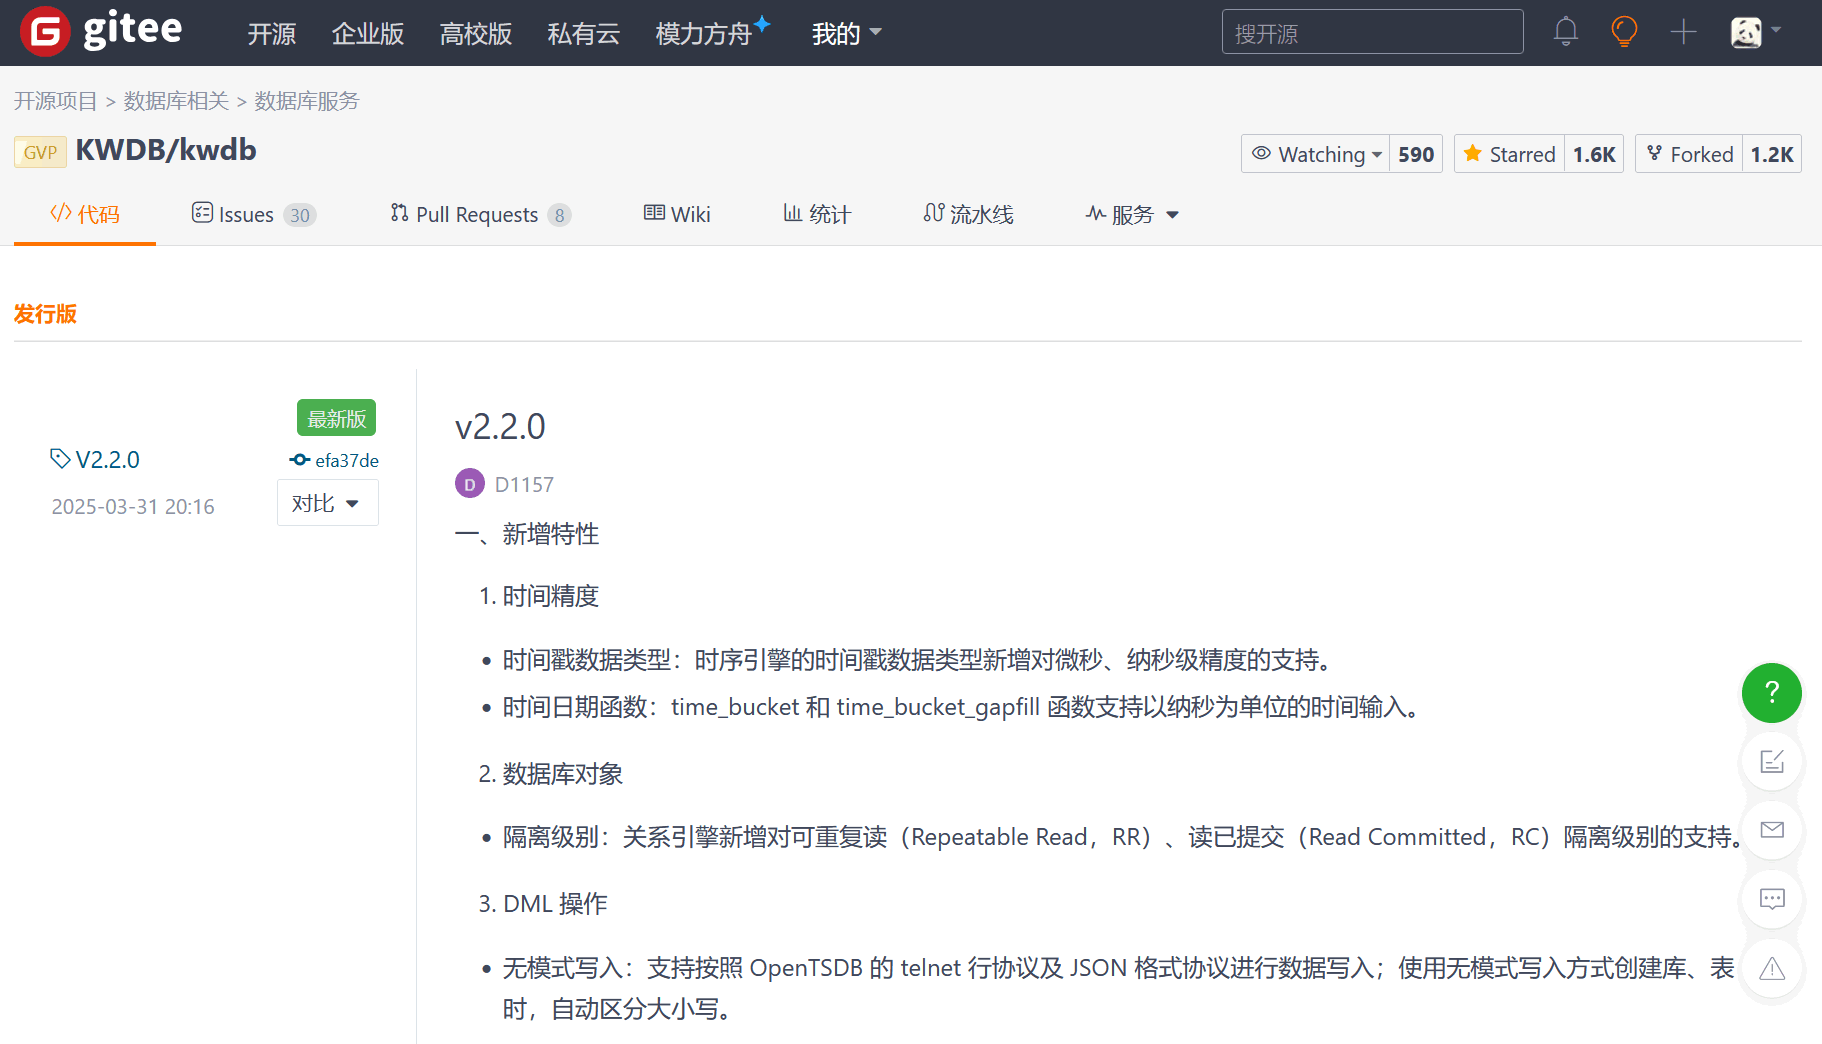
Task: Toggle the Starred button for the repository
Action: click(x=1510, y=154)
